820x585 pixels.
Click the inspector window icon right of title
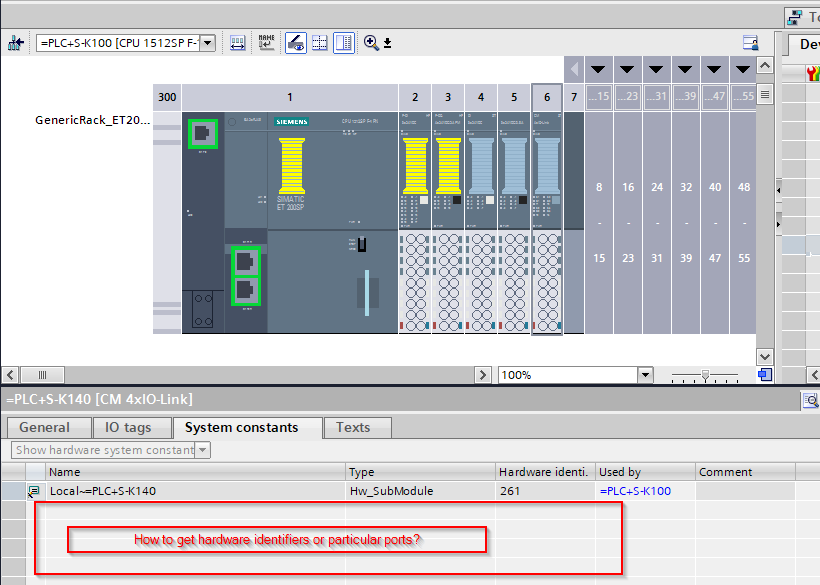pyautogui.click(x=811, y=400)
